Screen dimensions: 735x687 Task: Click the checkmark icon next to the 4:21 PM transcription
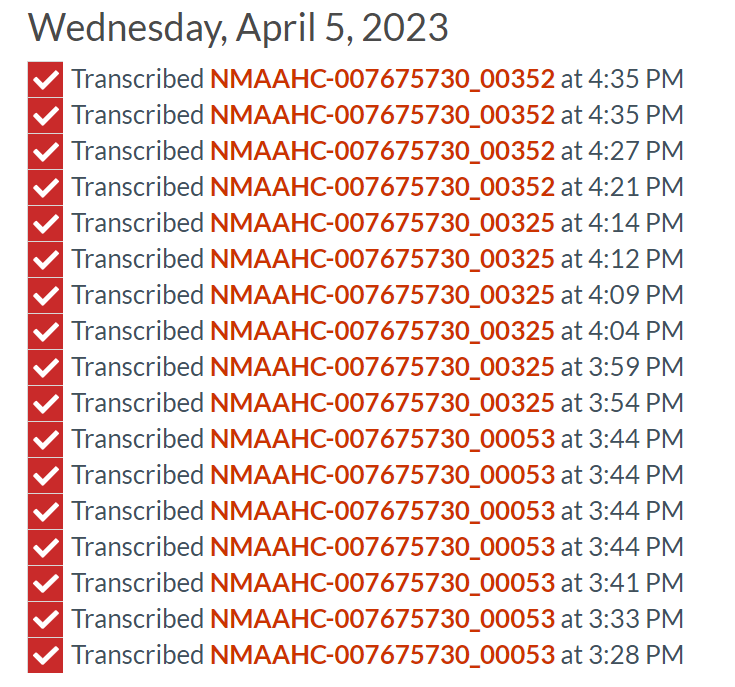point(45,187)
